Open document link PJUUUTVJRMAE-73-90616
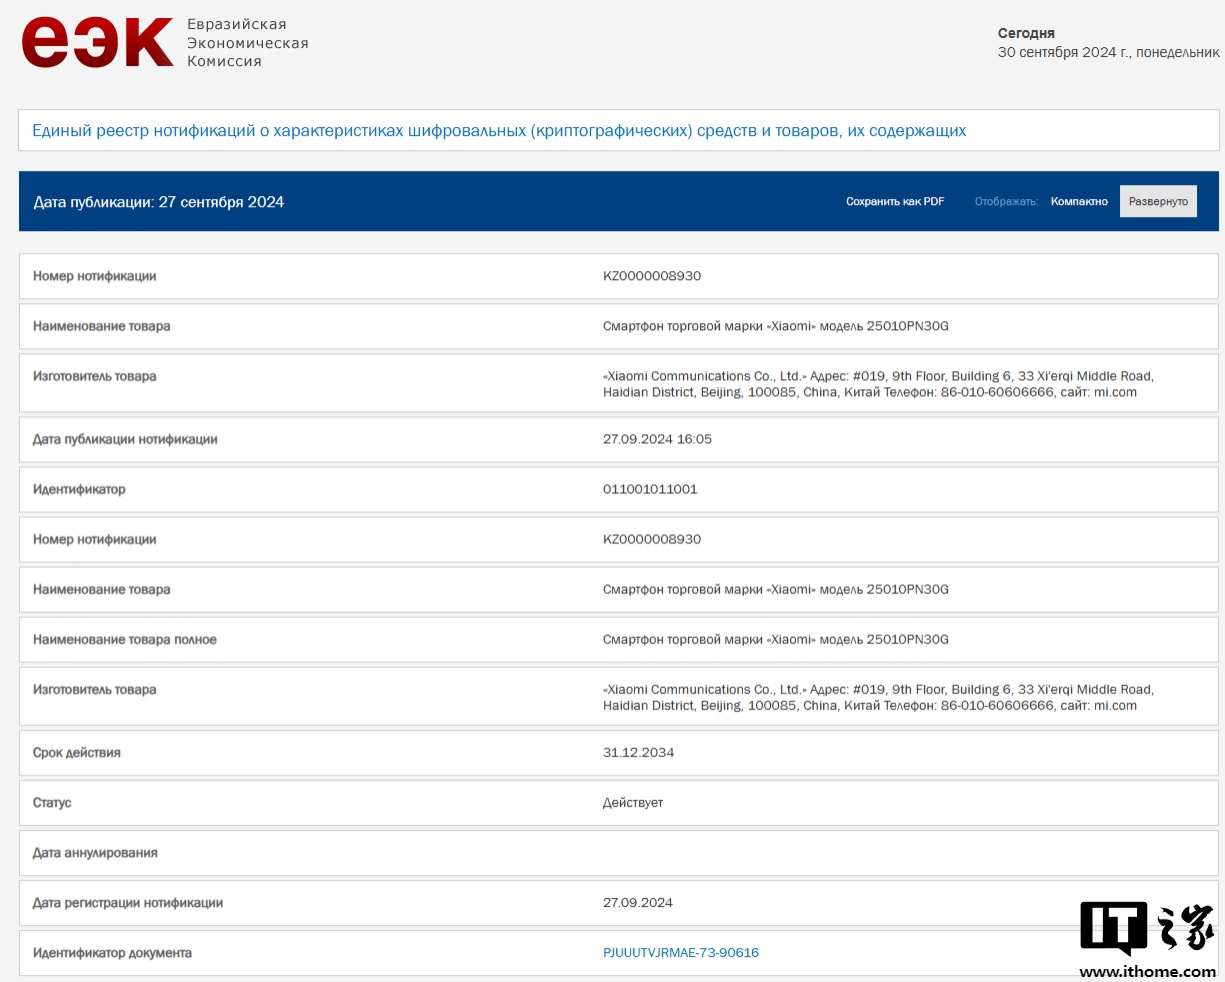The image size is (1225, 982). click(x=680, y=953)
